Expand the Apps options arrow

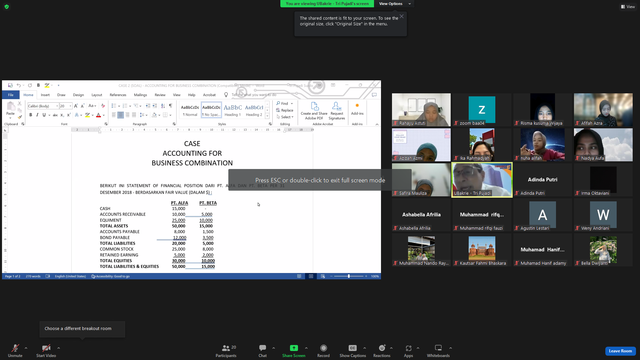418,348
